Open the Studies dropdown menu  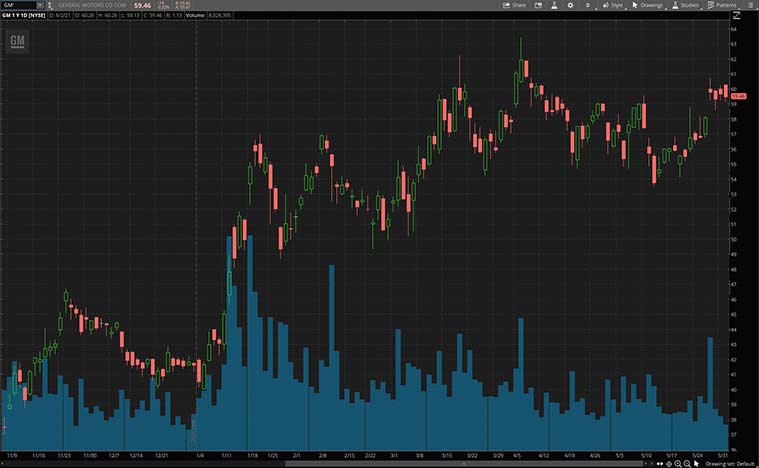pos(685,5)
